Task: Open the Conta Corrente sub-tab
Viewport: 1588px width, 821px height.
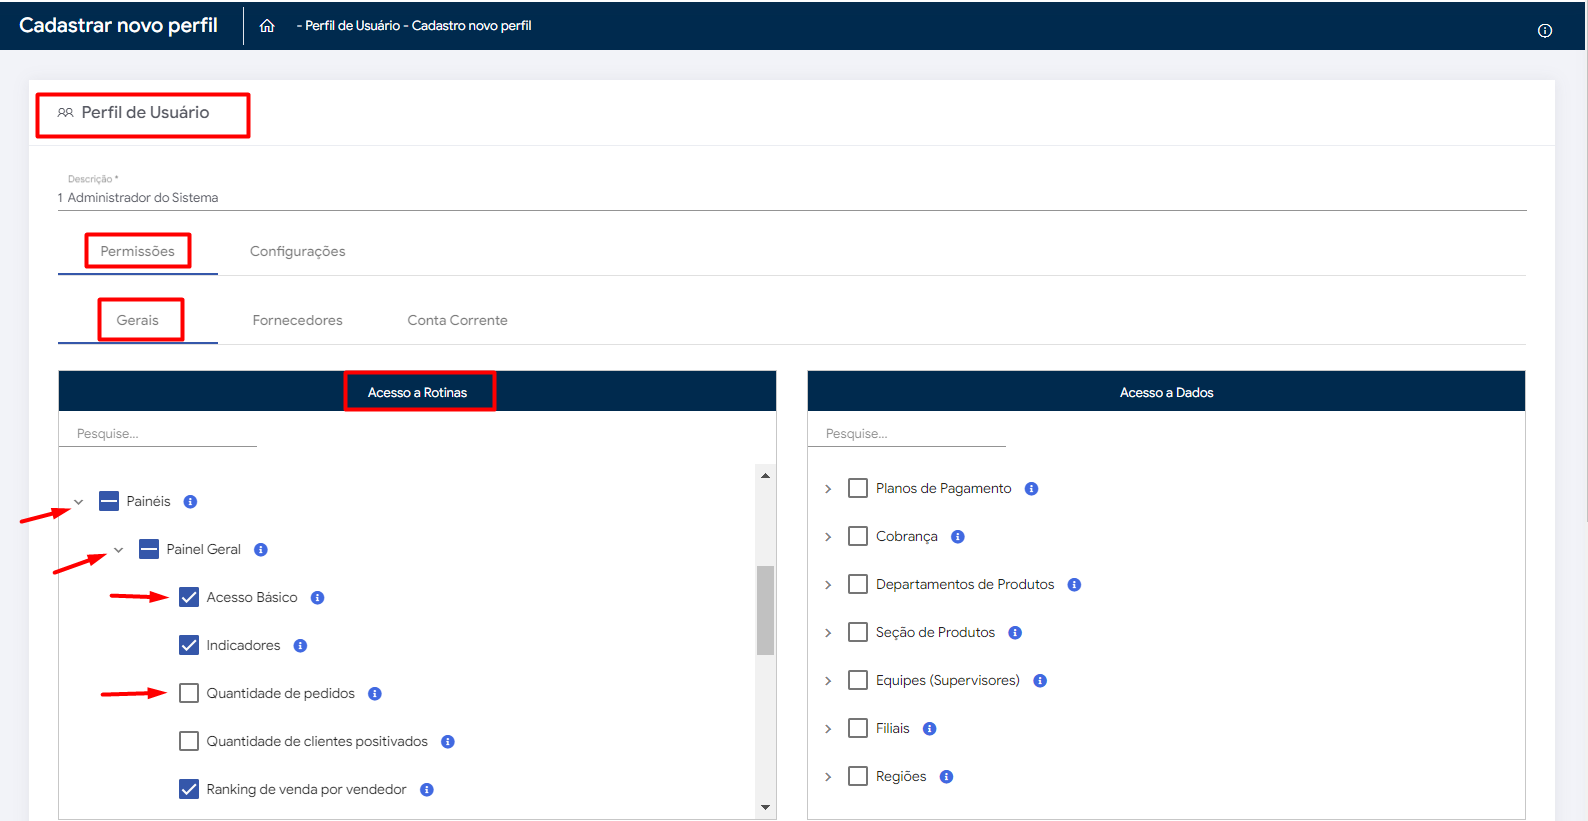Action: pos(457,320)
